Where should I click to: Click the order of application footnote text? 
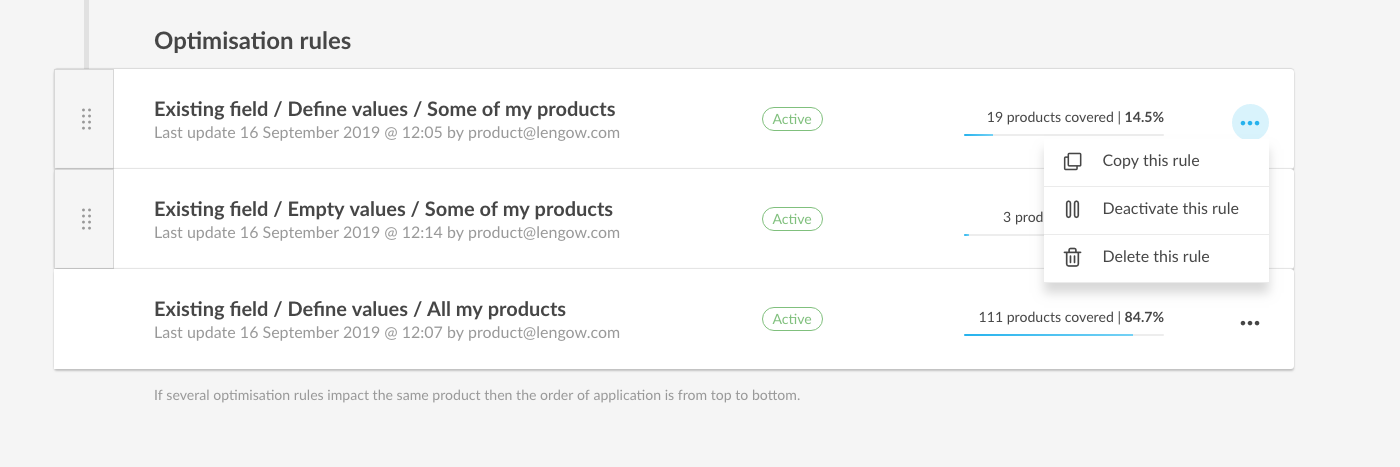tap(477, 395)
